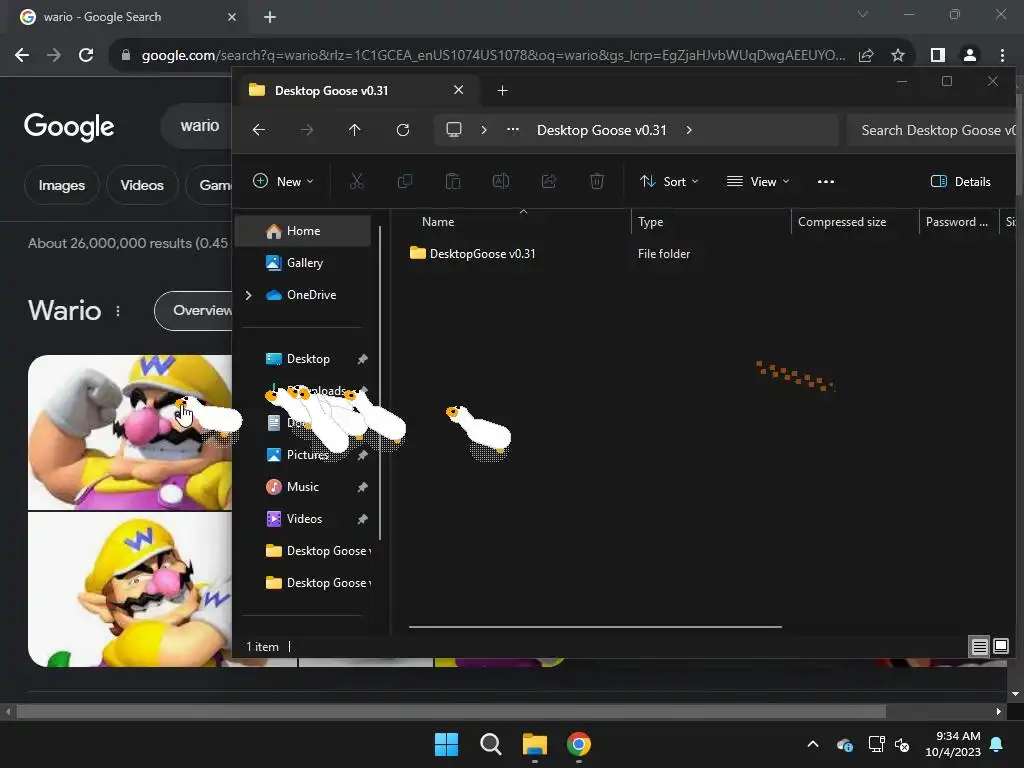The width and height of the screenshot is (1024, 768).
Task: Go back in Chrome browser
Action: pos(22,55)
